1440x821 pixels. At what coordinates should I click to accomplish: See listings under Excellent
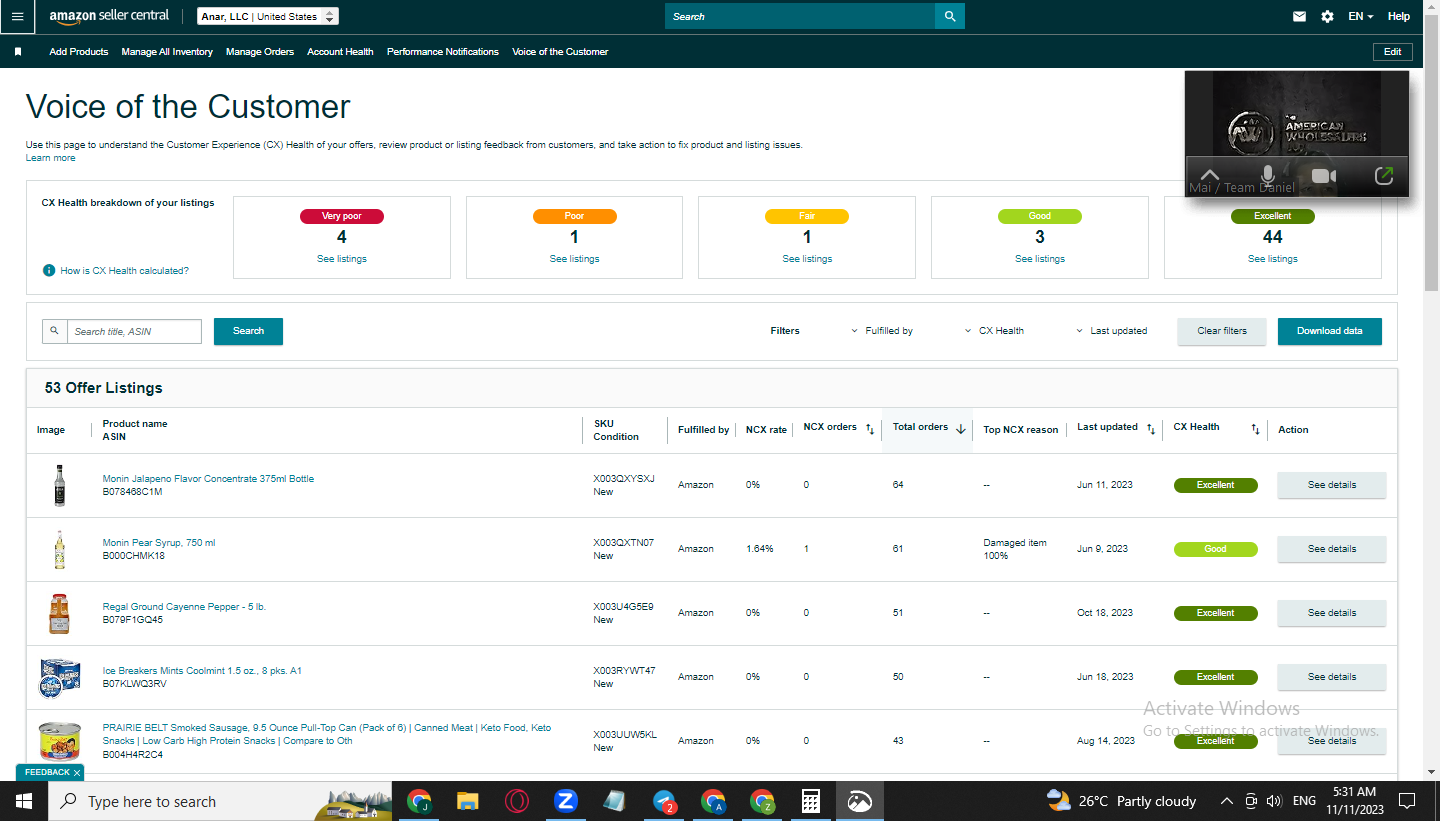tap(1273, 259)
